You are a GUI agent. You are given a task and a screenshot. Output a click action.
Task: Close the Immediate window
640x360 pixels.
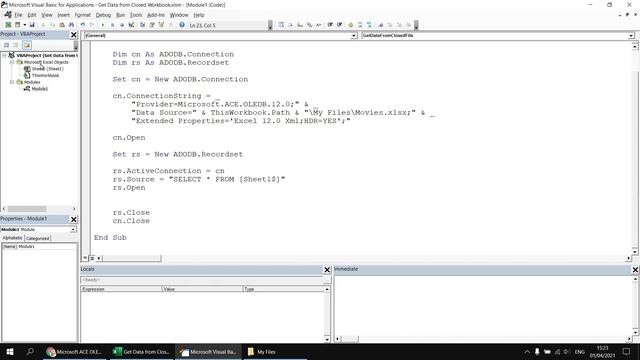[635, 270]
